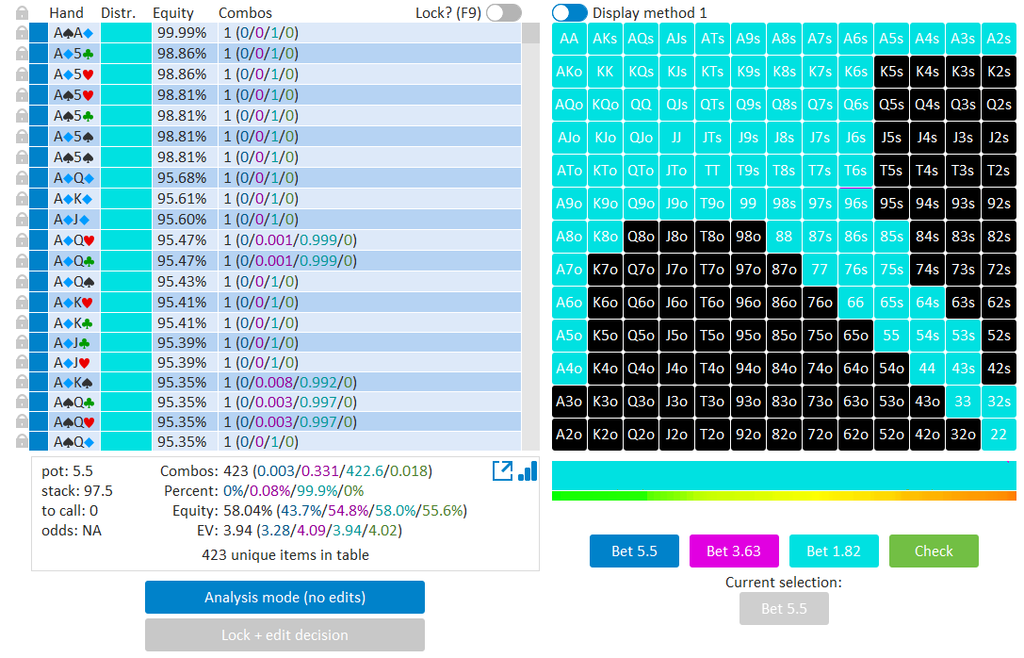Click the lock icon for the A♠5♥ row
1024x658 pixels.
tap(22, 95)
